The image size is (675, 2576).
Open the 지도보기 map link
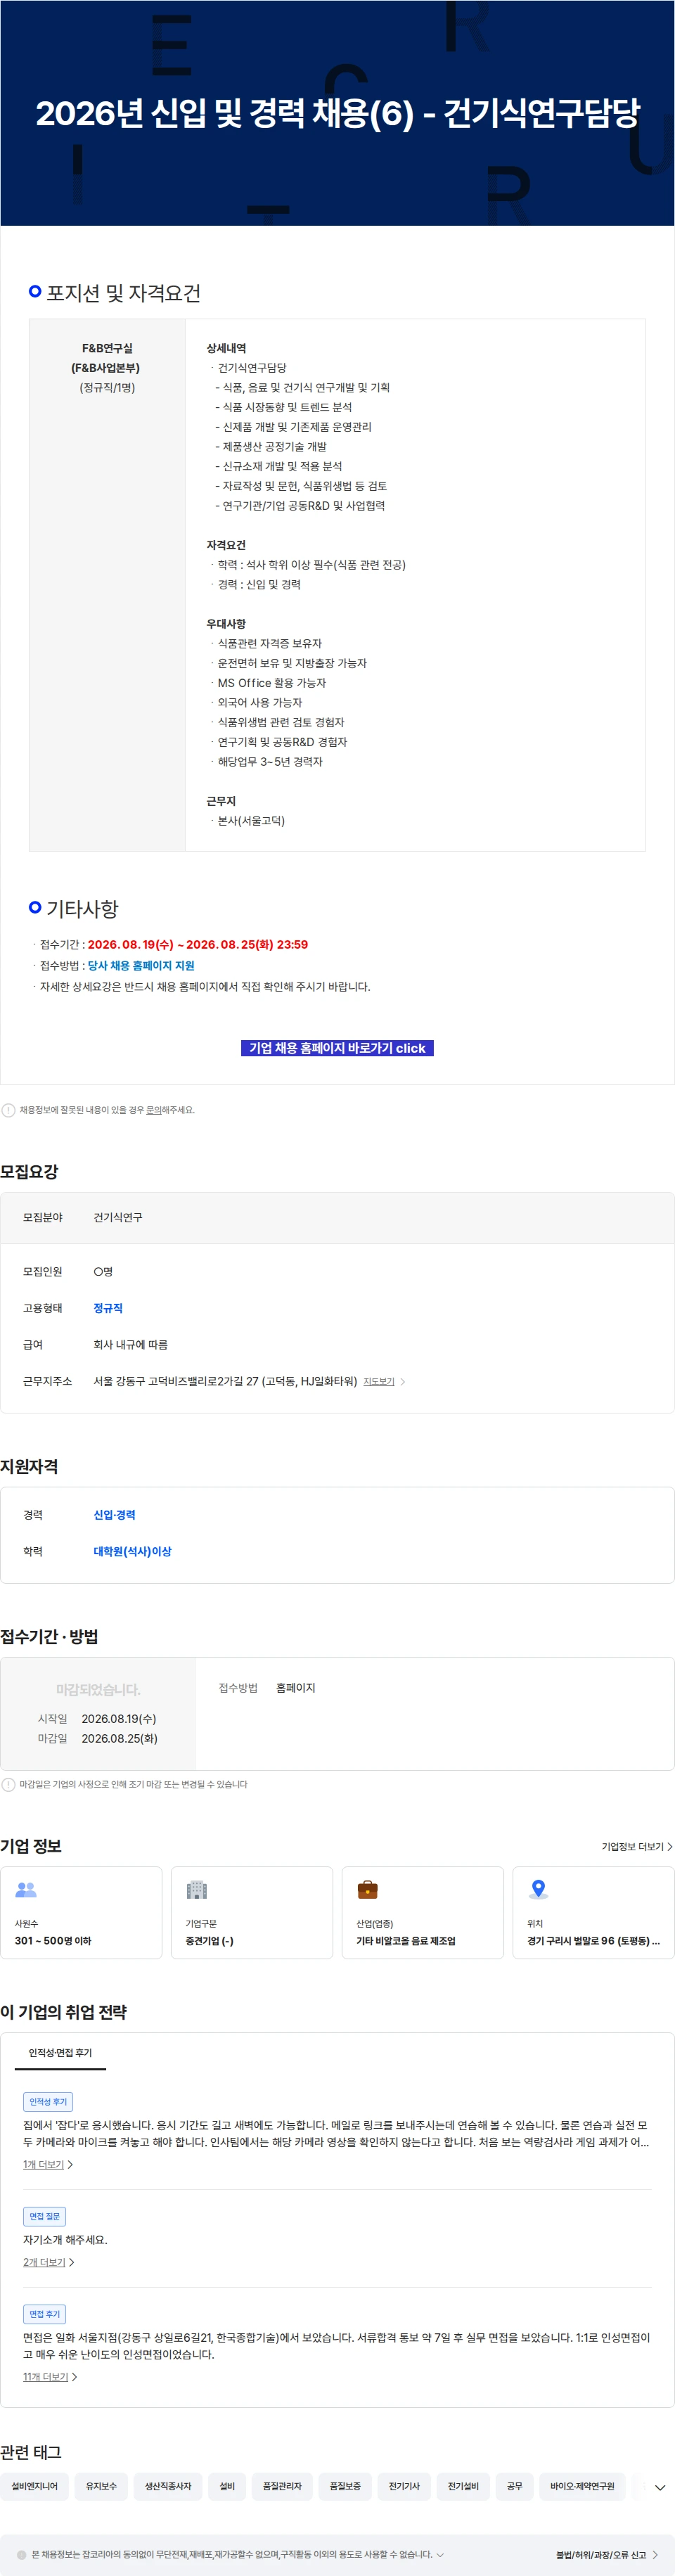378,1382
